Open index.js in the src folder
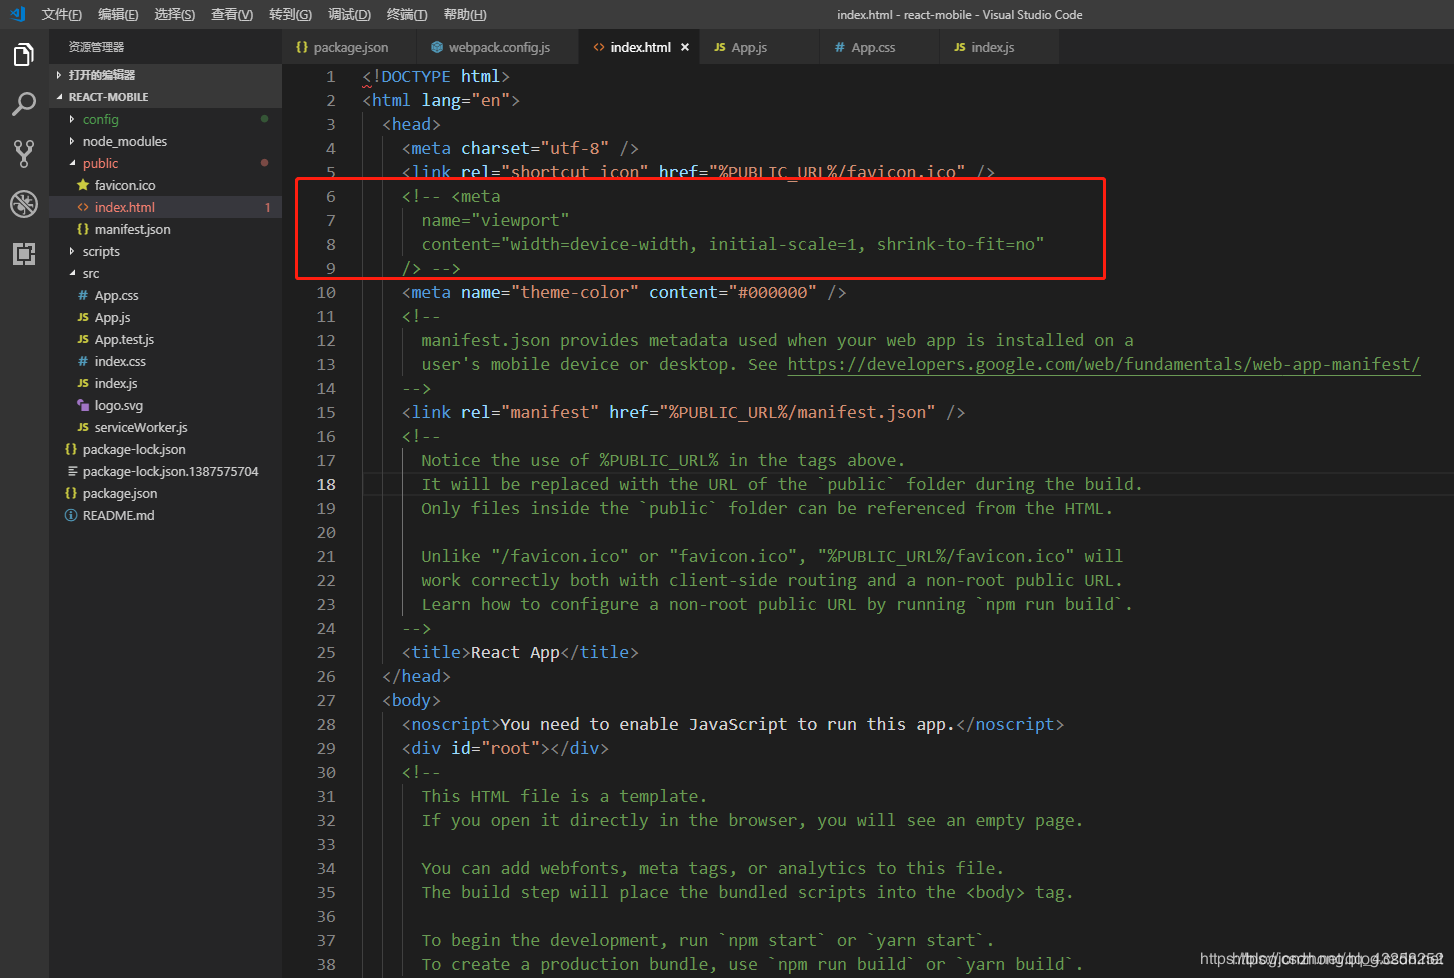1454x978 pixels. (166, 383)
